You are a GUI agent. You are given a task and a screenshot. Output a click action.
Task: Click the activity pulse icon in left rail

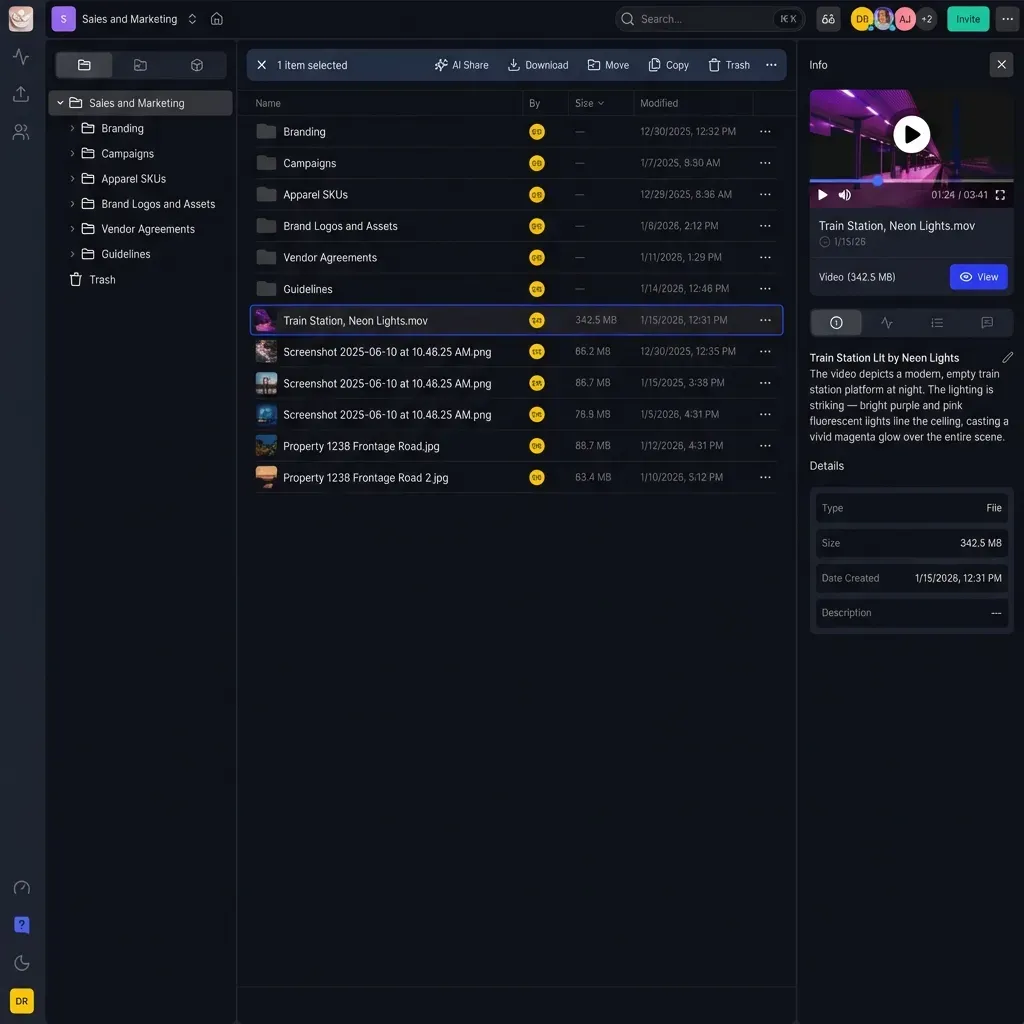click(x=21, y=57)
